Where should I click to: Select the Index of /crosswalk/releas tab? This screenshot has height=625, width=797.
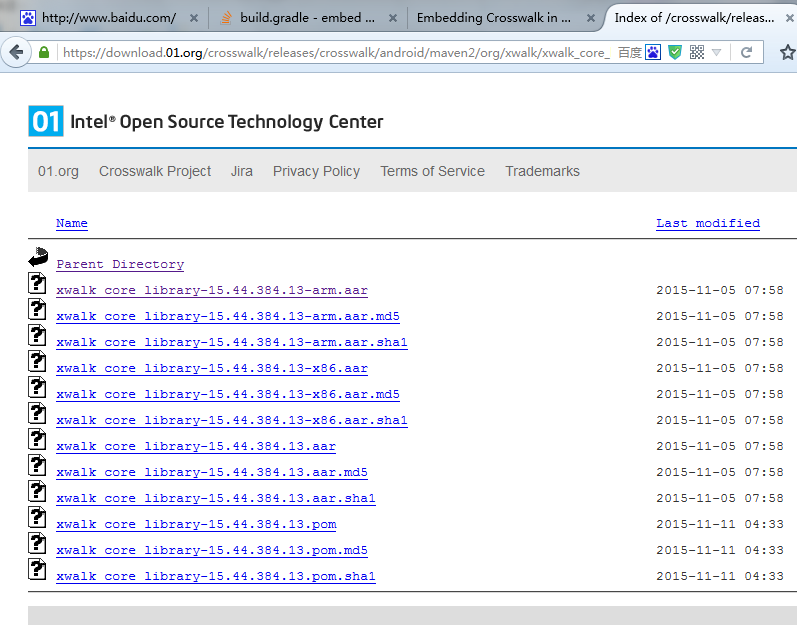(694, 18)
